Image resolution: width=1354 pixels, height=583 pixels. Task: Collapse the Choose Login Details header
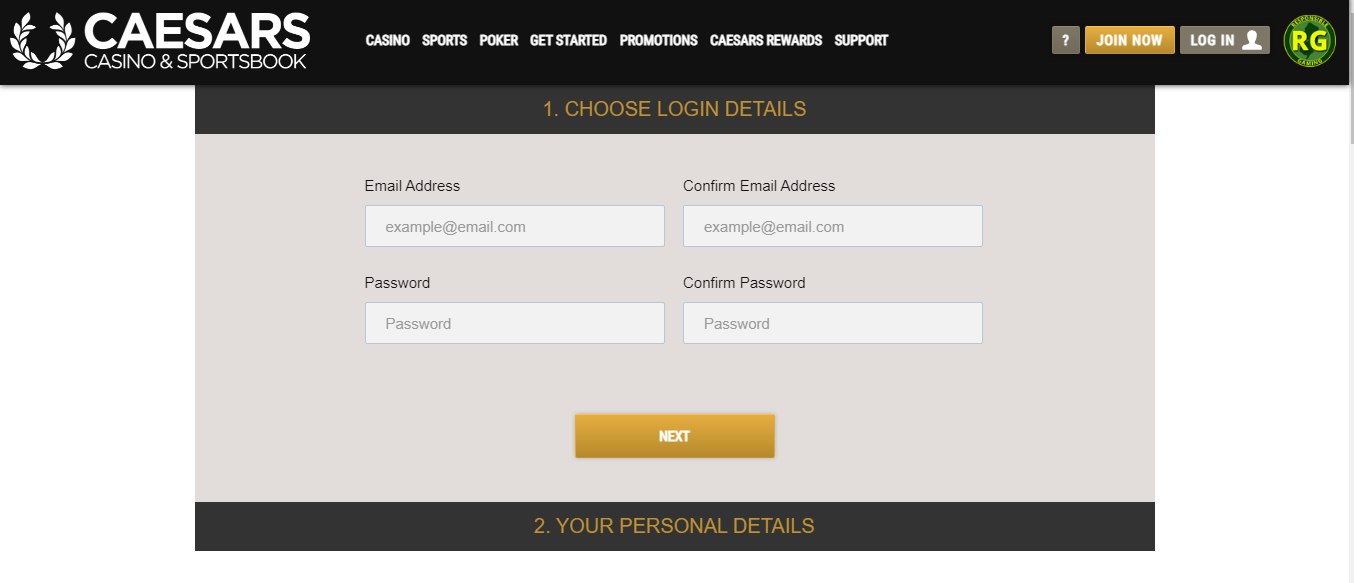pos(675,109)
